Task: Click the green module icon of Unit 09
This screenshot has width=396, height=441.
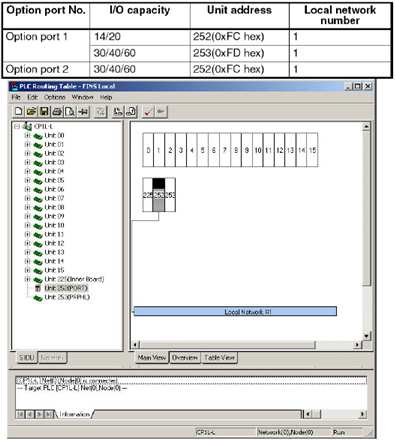Action: [38, 217]
